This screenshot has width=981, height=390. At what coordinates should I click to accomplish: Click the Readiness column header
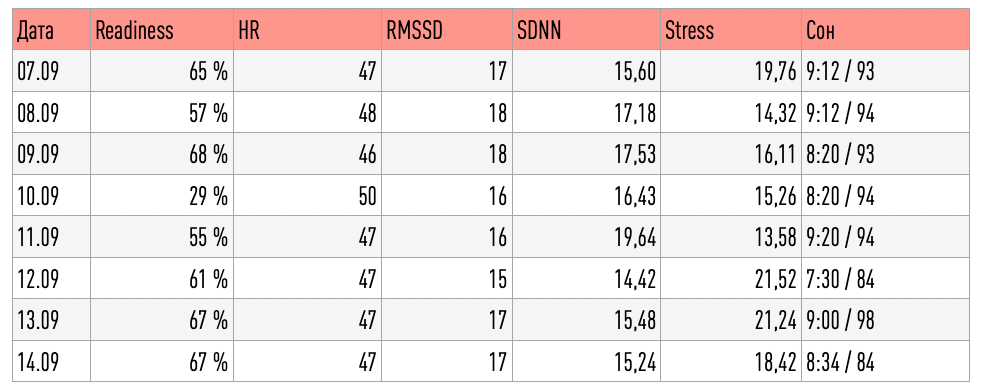click(x=162, y=29)
